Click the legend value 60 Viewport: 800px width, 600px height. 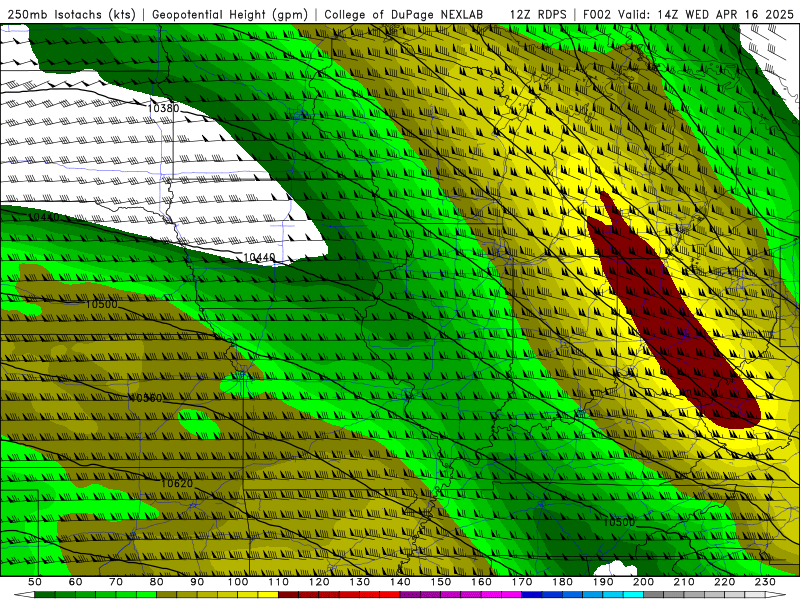(75, 582)
